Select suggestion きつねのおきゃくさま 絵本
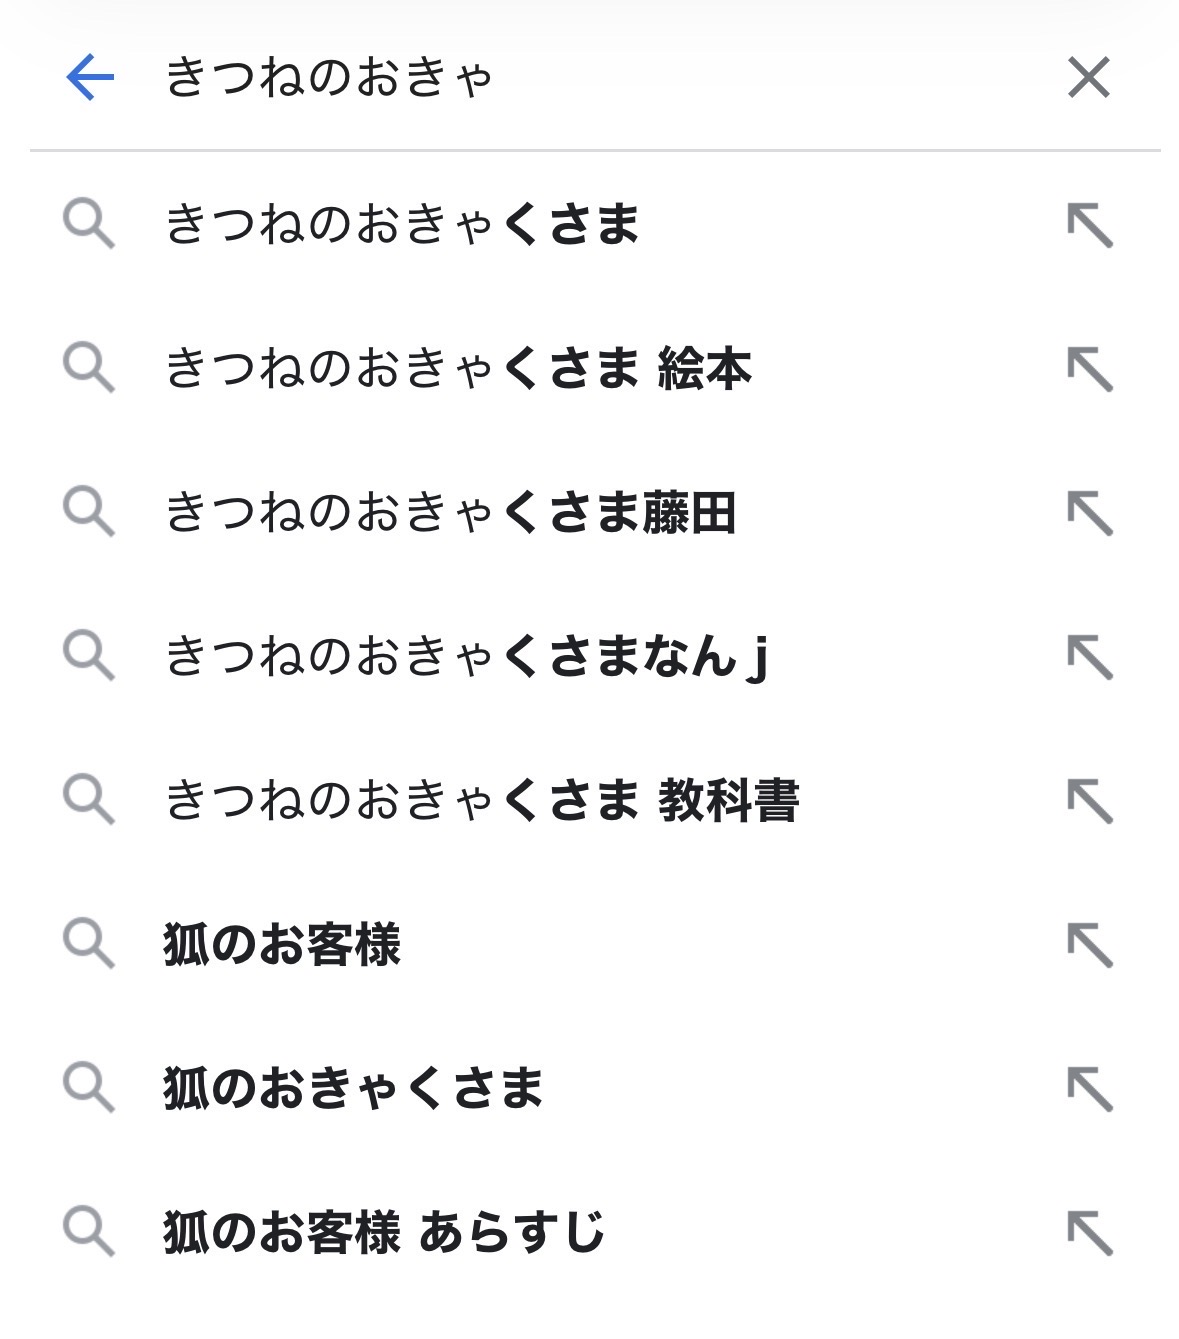 (458, 368)
